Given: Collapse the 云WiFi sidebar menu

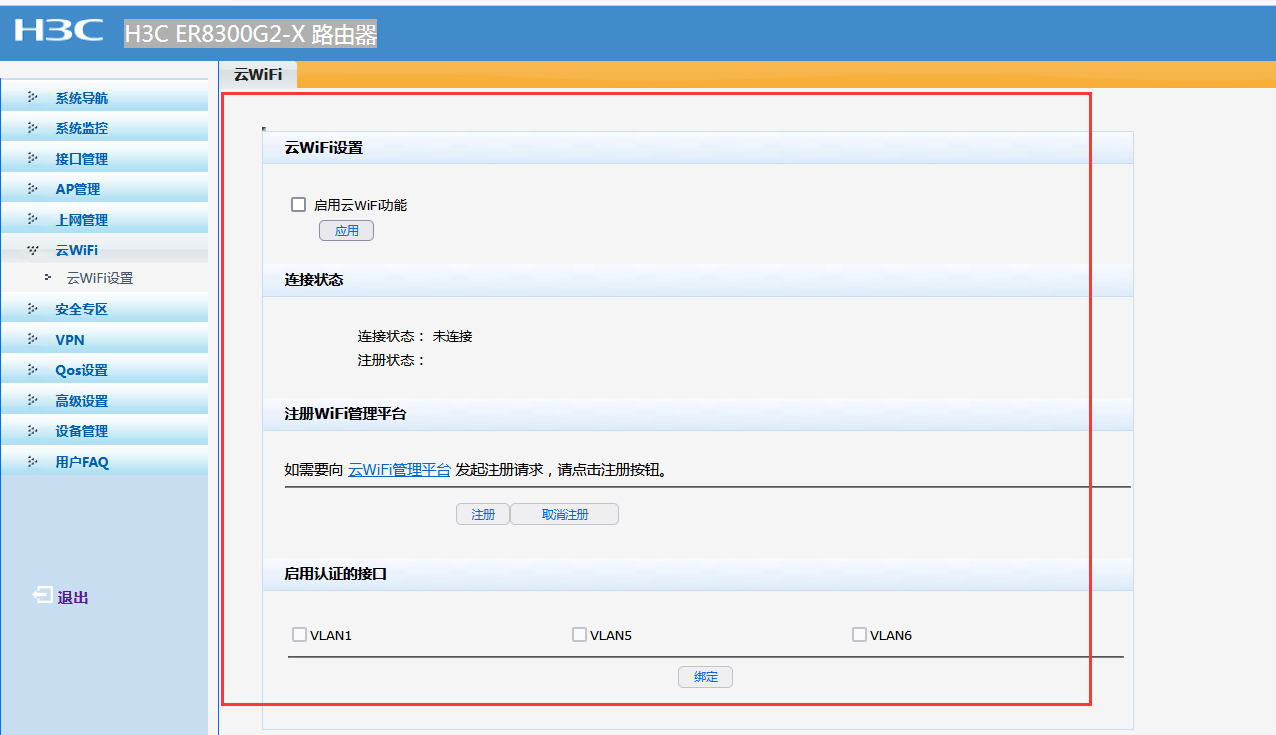Looking at the screenshot, I should (x=104, y=250).
